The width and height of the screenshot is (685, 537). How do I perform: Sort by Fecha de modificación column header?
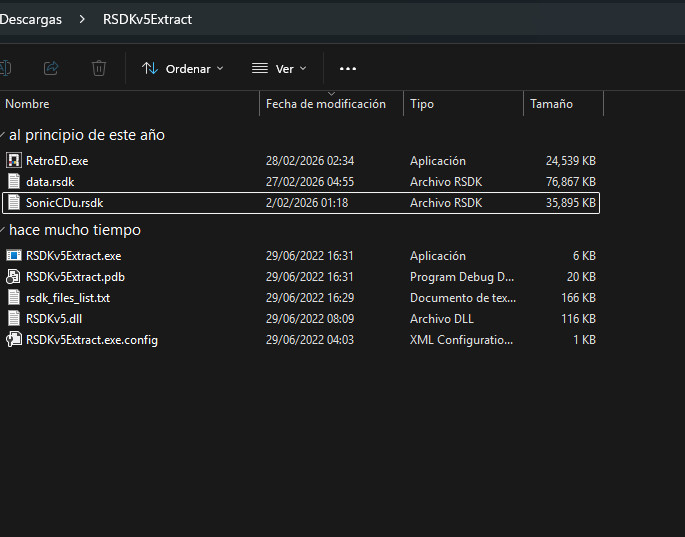pyautogui.click(x=331, y=104)
